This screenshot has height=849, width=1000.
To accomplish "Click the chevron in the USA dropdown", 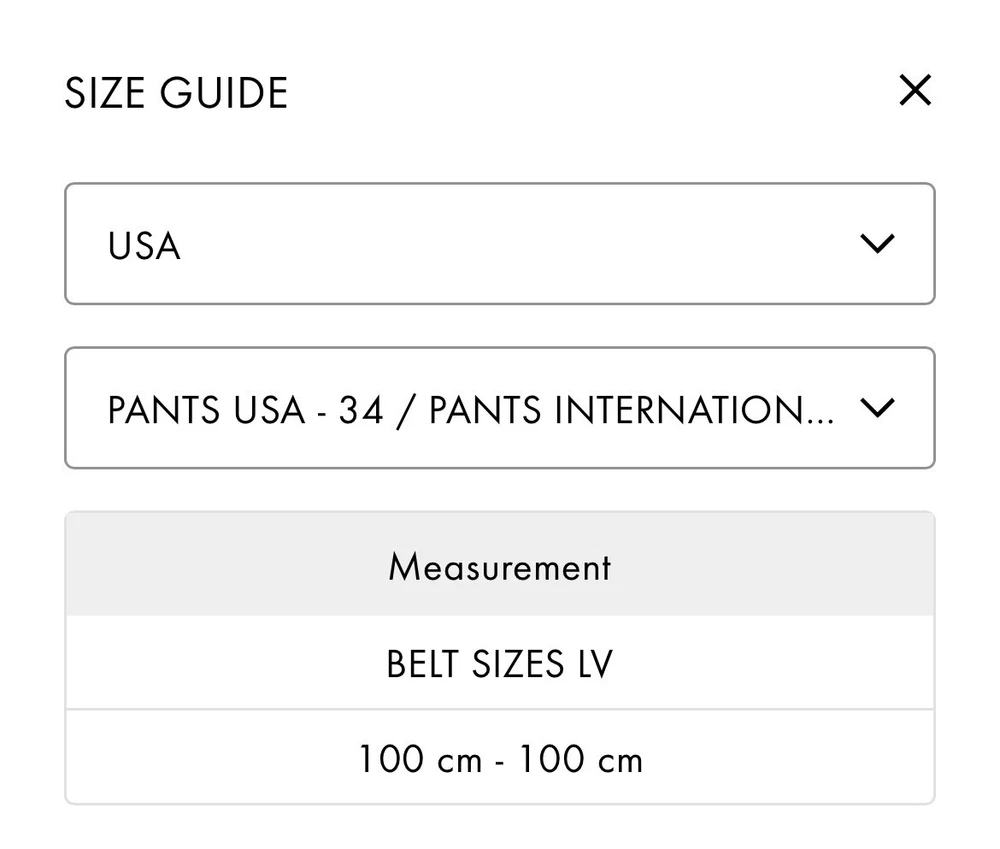I will point(876,243).
